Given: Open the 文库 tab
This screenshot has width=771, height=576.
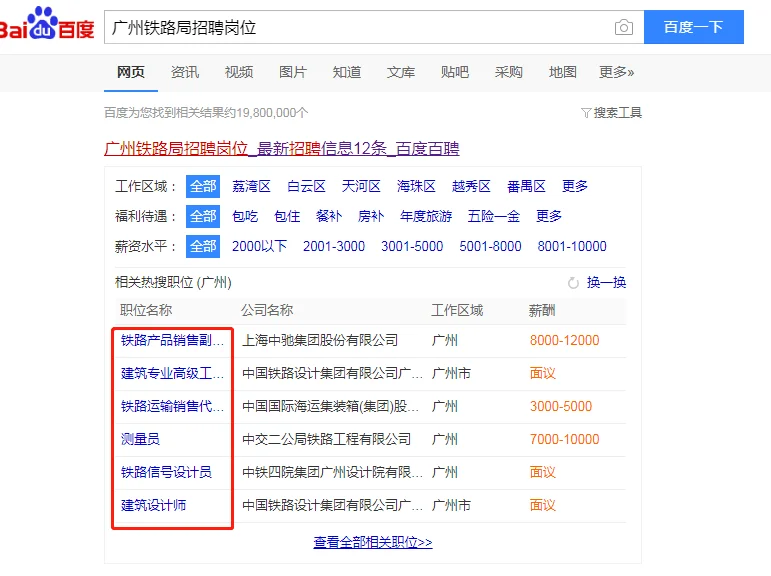Looking at the screenshot, I should tap(401, 72).
